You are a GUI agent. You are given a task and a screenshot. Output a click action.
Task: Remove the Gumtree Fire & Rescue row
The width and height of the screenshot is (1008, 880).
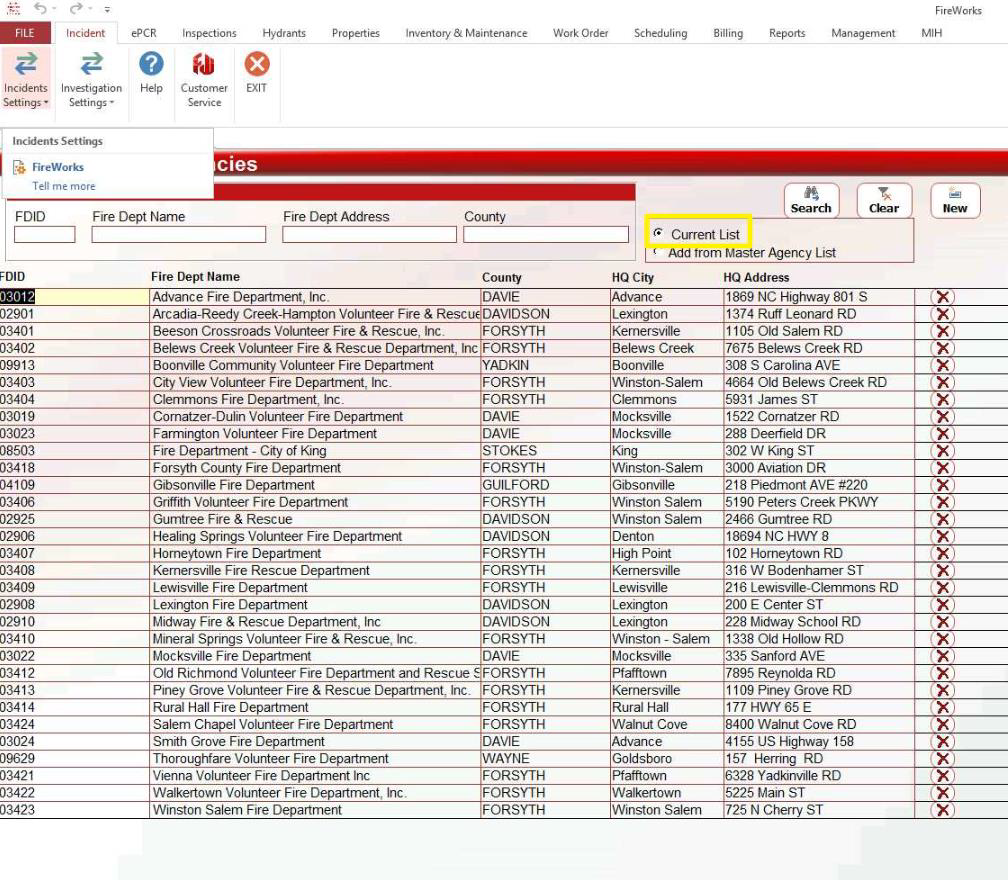point(942,519)
